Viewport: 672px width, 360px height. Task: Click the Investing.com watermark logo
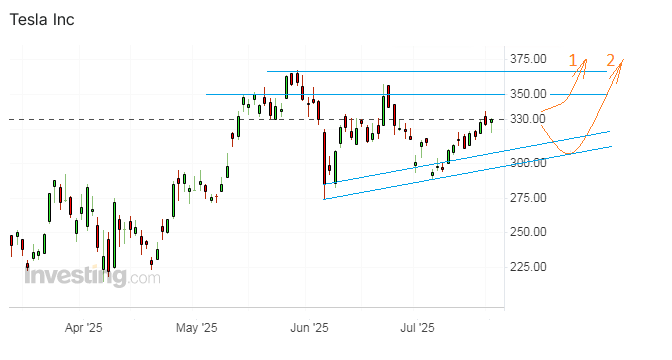93,276
